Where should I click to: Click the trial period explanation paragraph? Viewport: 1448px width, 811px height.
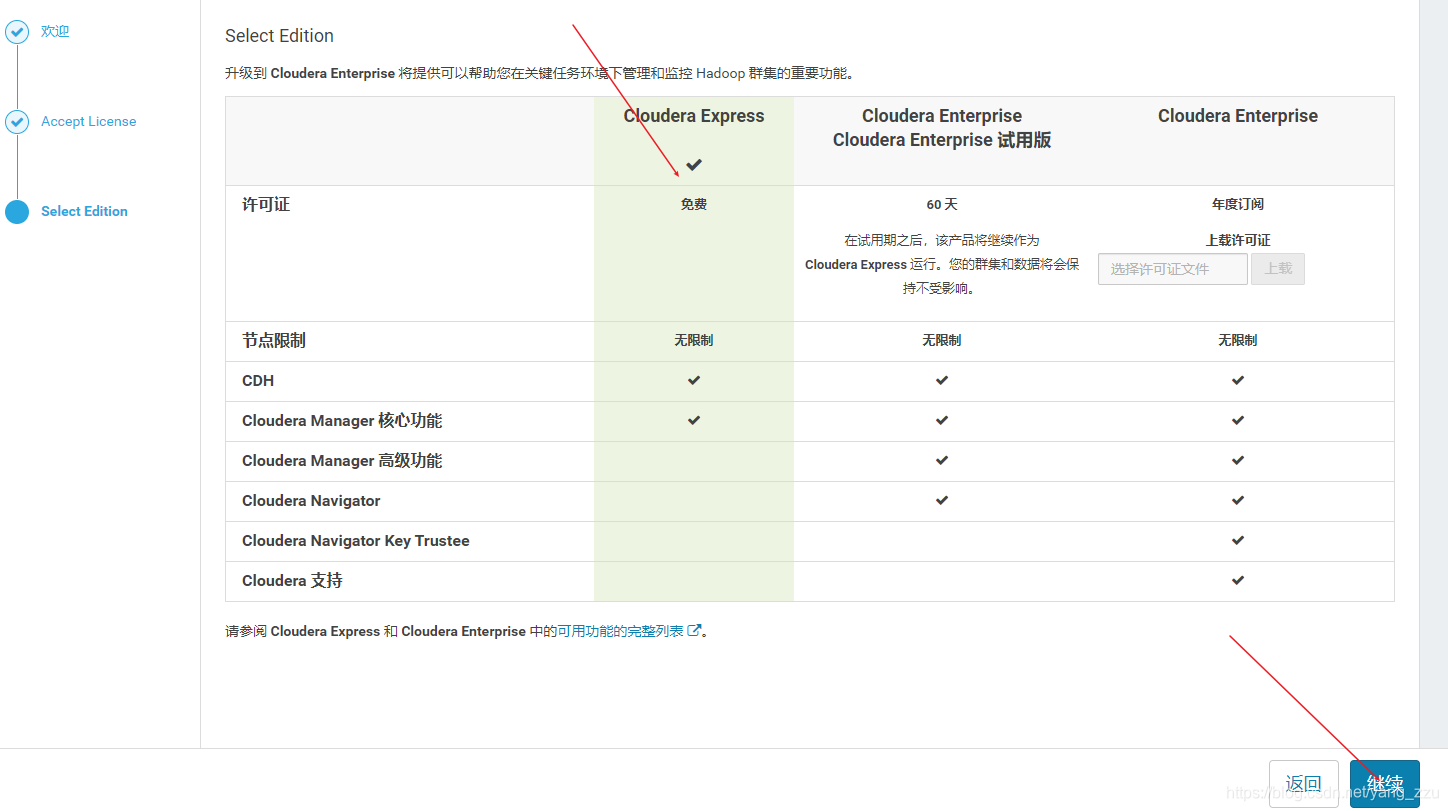(x=942, y=264)
